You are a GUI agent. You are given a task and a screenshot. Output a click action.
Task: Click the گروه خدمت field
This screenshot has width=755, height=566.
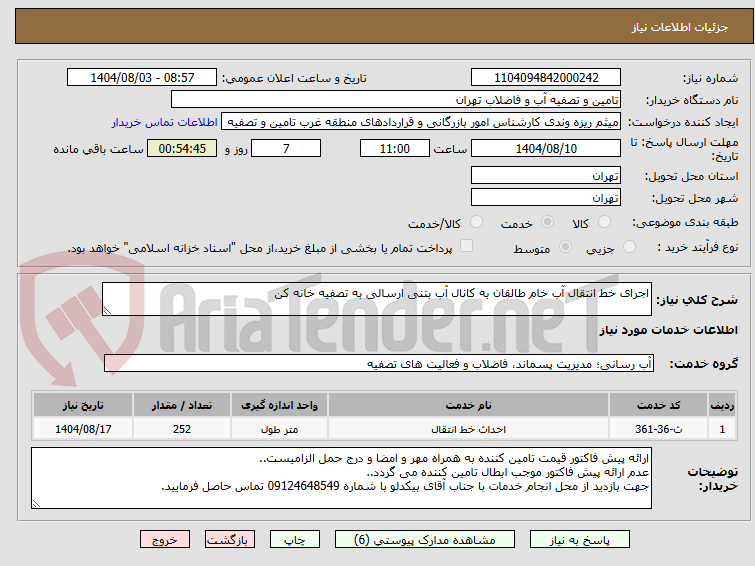point(379,364)
